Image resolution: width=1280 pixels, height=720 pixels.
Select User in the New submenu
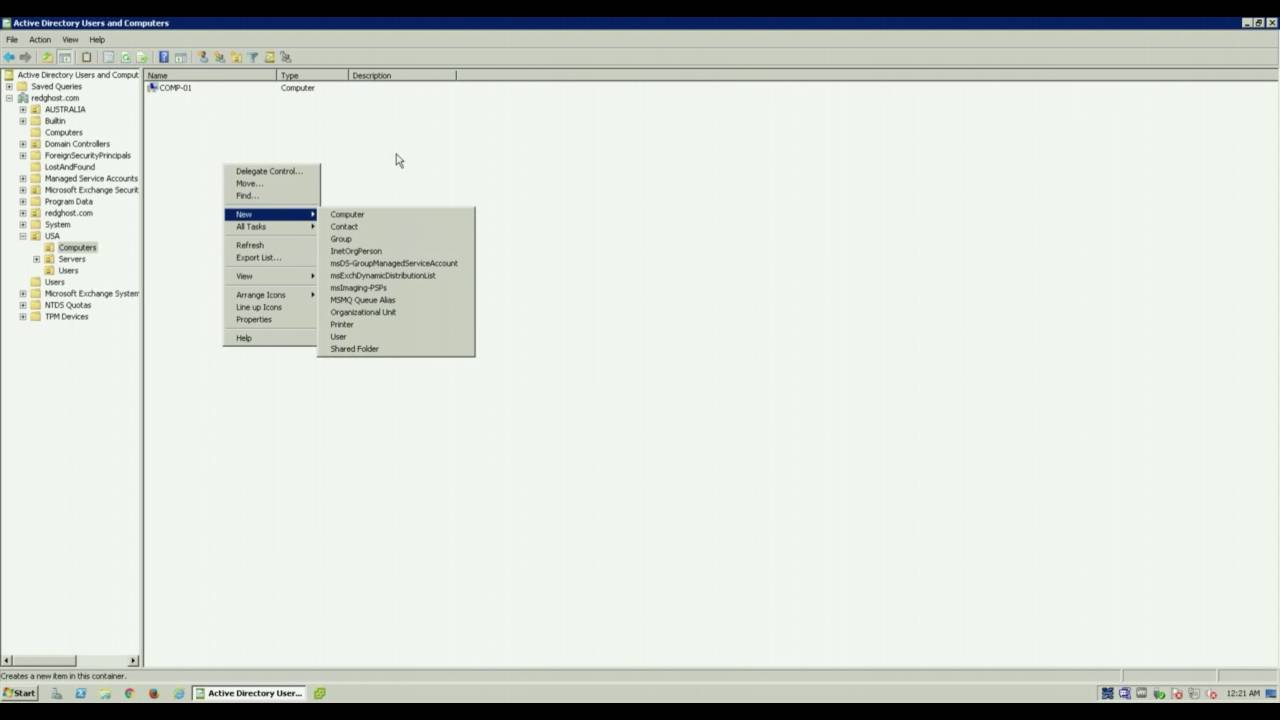click(396, 337)
